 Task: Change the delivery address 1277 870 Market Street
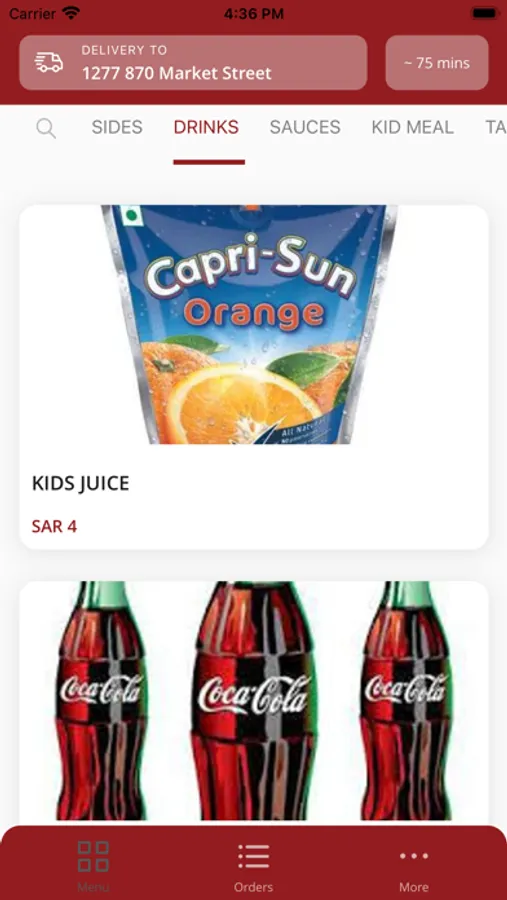[176, 73]
